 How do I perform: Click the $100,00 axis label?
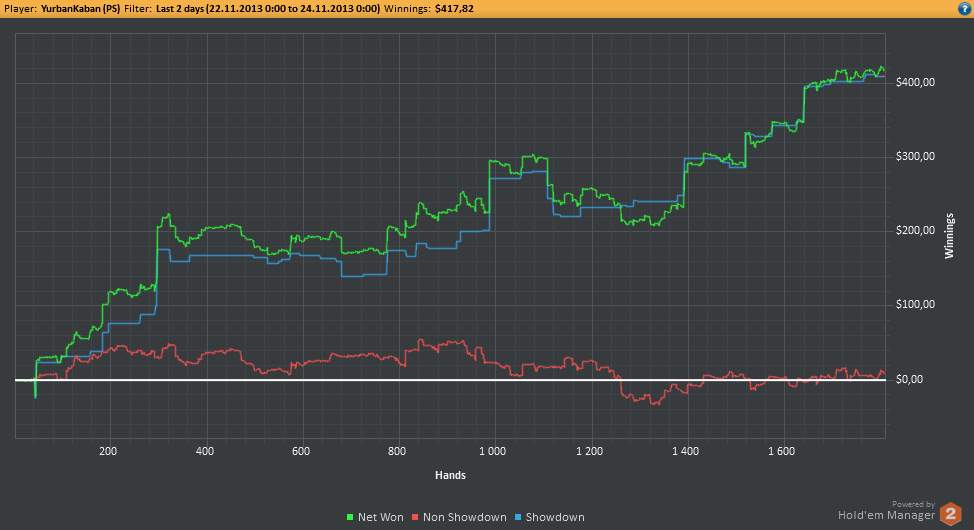click(915, 304)
